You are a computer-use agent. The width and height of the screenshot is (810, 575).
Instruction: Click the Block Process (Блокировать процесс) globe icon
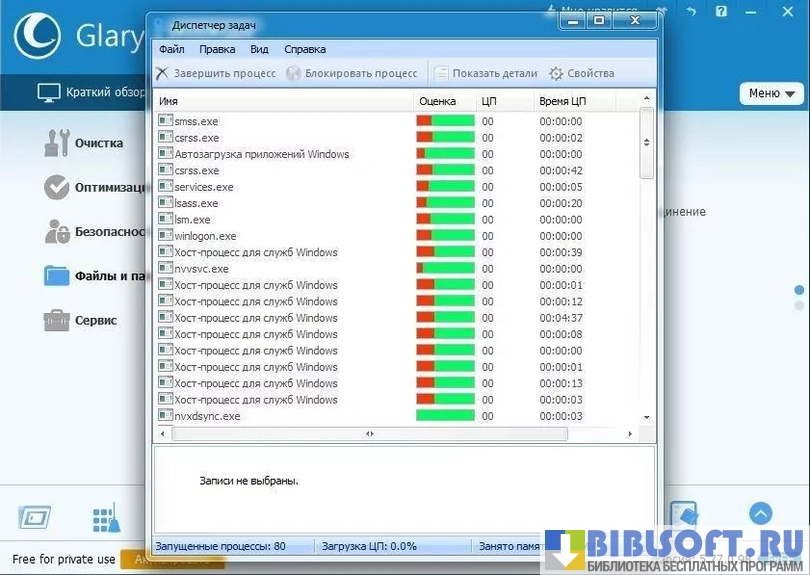tap(294, 73)
